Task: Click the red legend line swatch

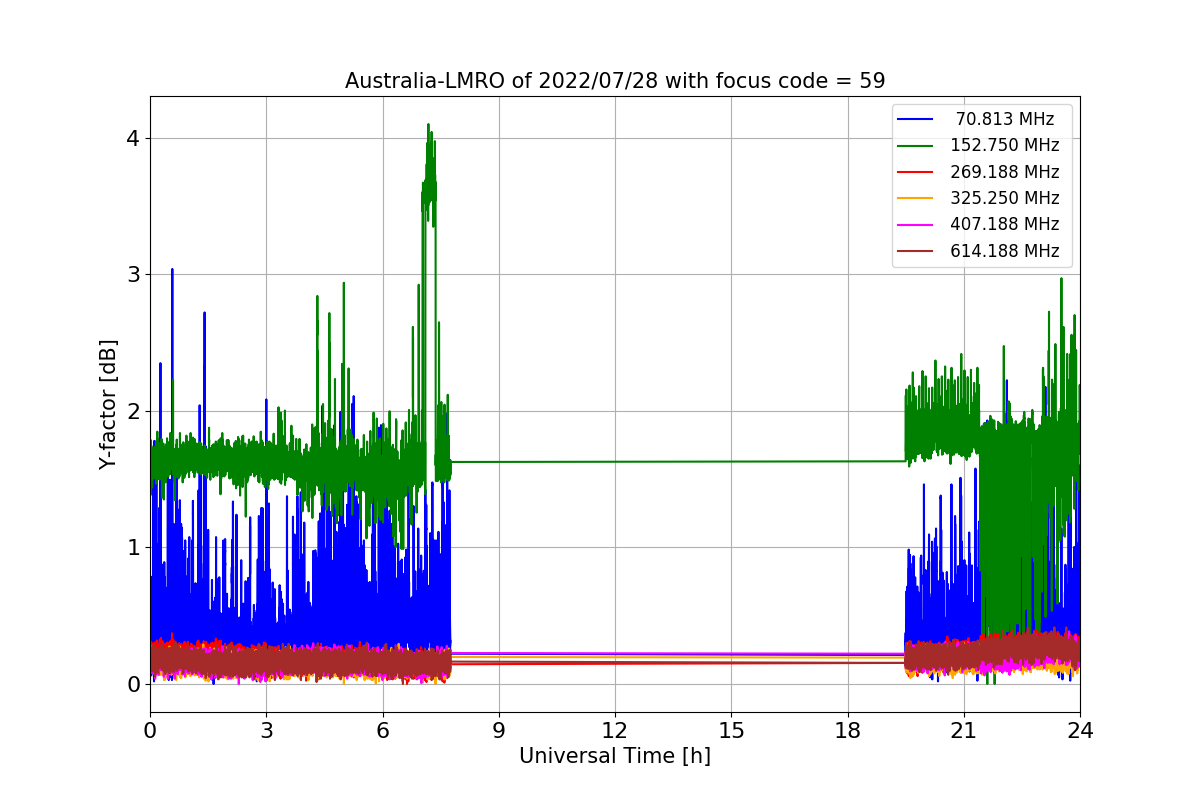Action: click(x=915, y=172)
